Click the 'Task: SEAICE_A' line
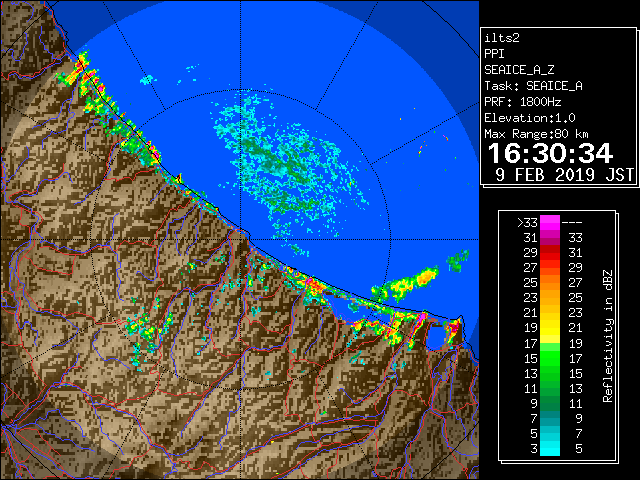This screenshot has height=480, width=640. point(533,86)
